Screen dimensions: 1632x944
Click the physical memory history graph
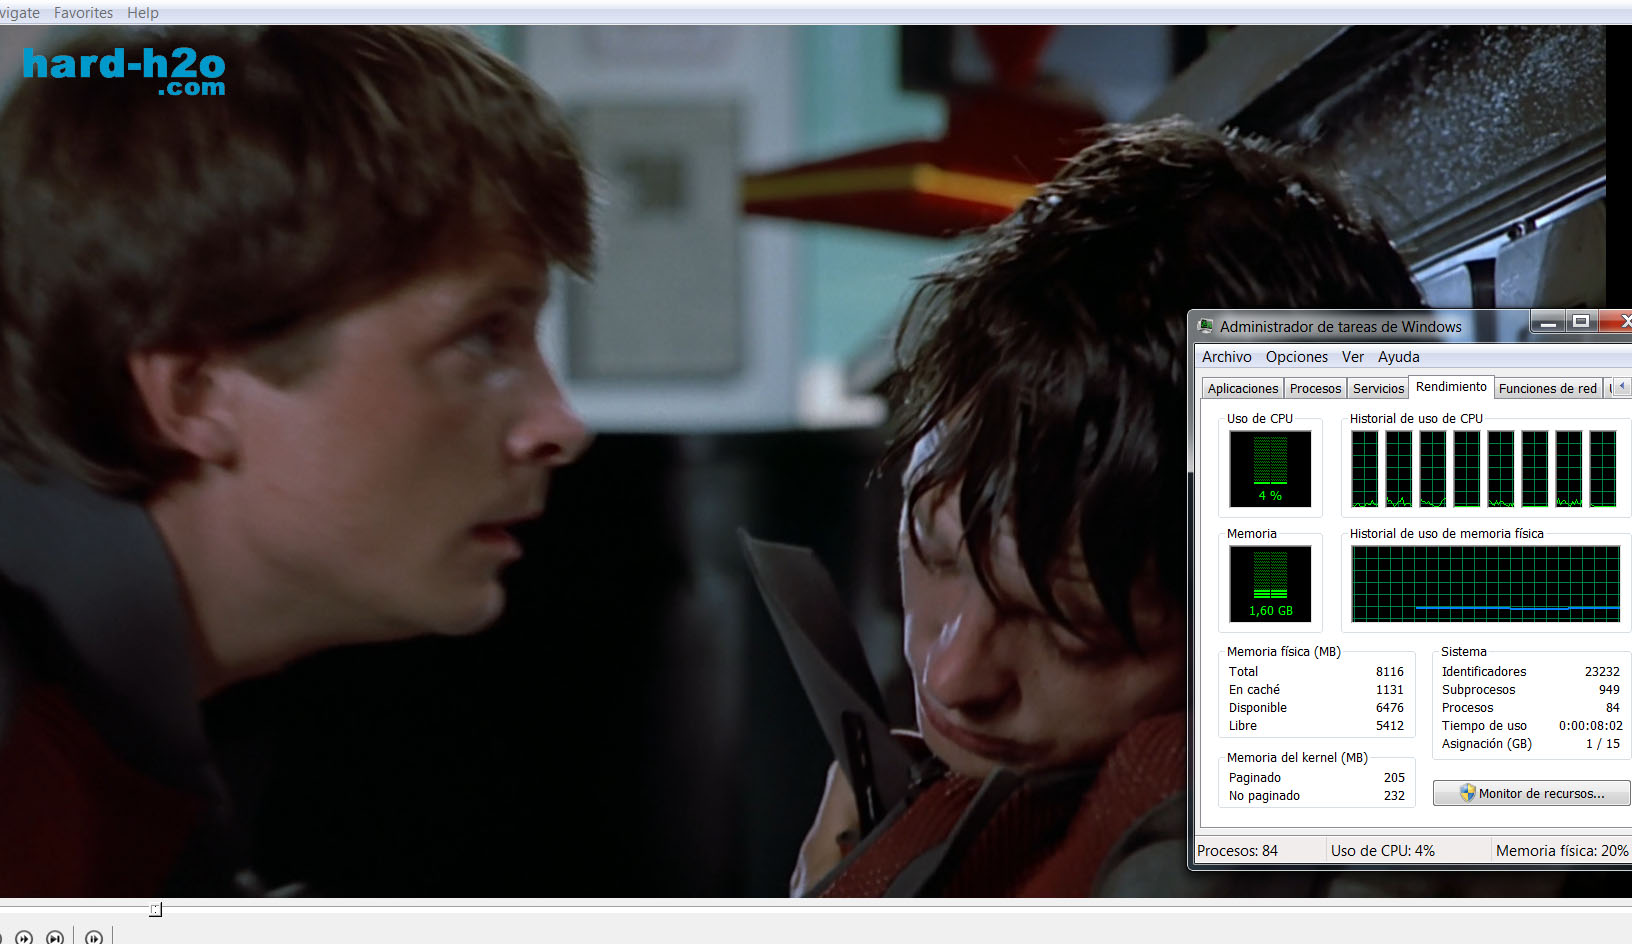tap(1485, 584)
